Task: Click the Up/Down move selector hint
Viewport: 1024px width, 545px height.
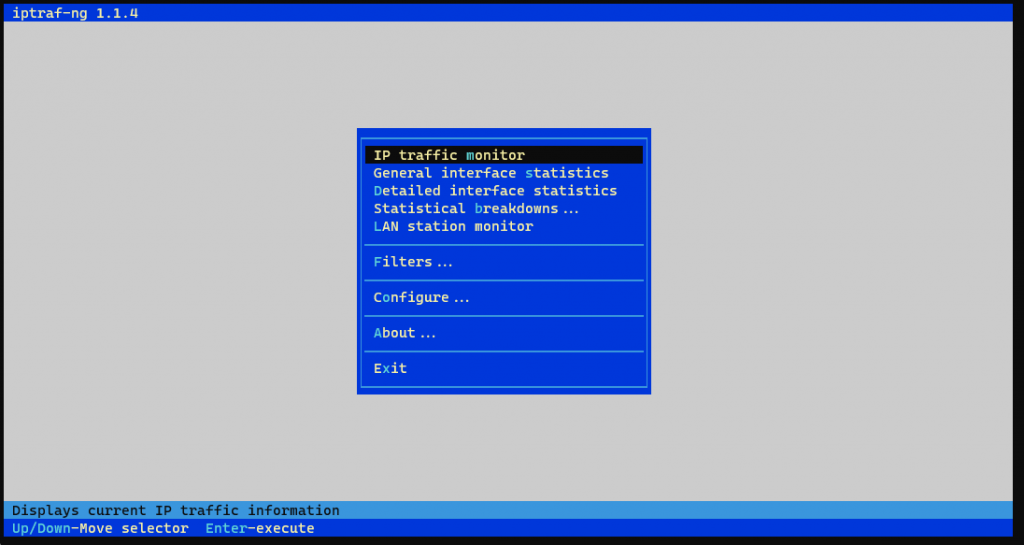Action: 100,528
